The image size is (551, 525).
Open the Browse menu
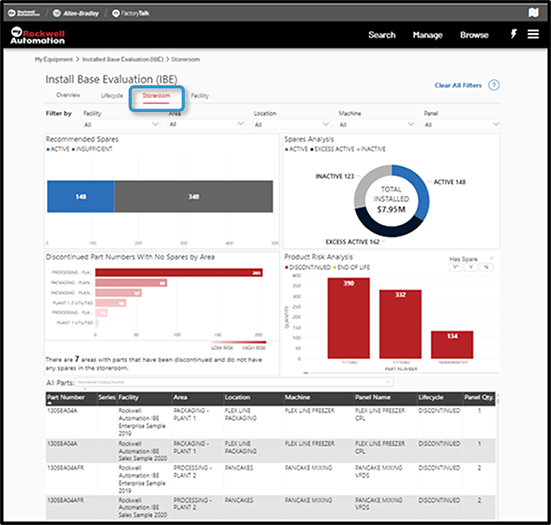click(x=474, y=35)
